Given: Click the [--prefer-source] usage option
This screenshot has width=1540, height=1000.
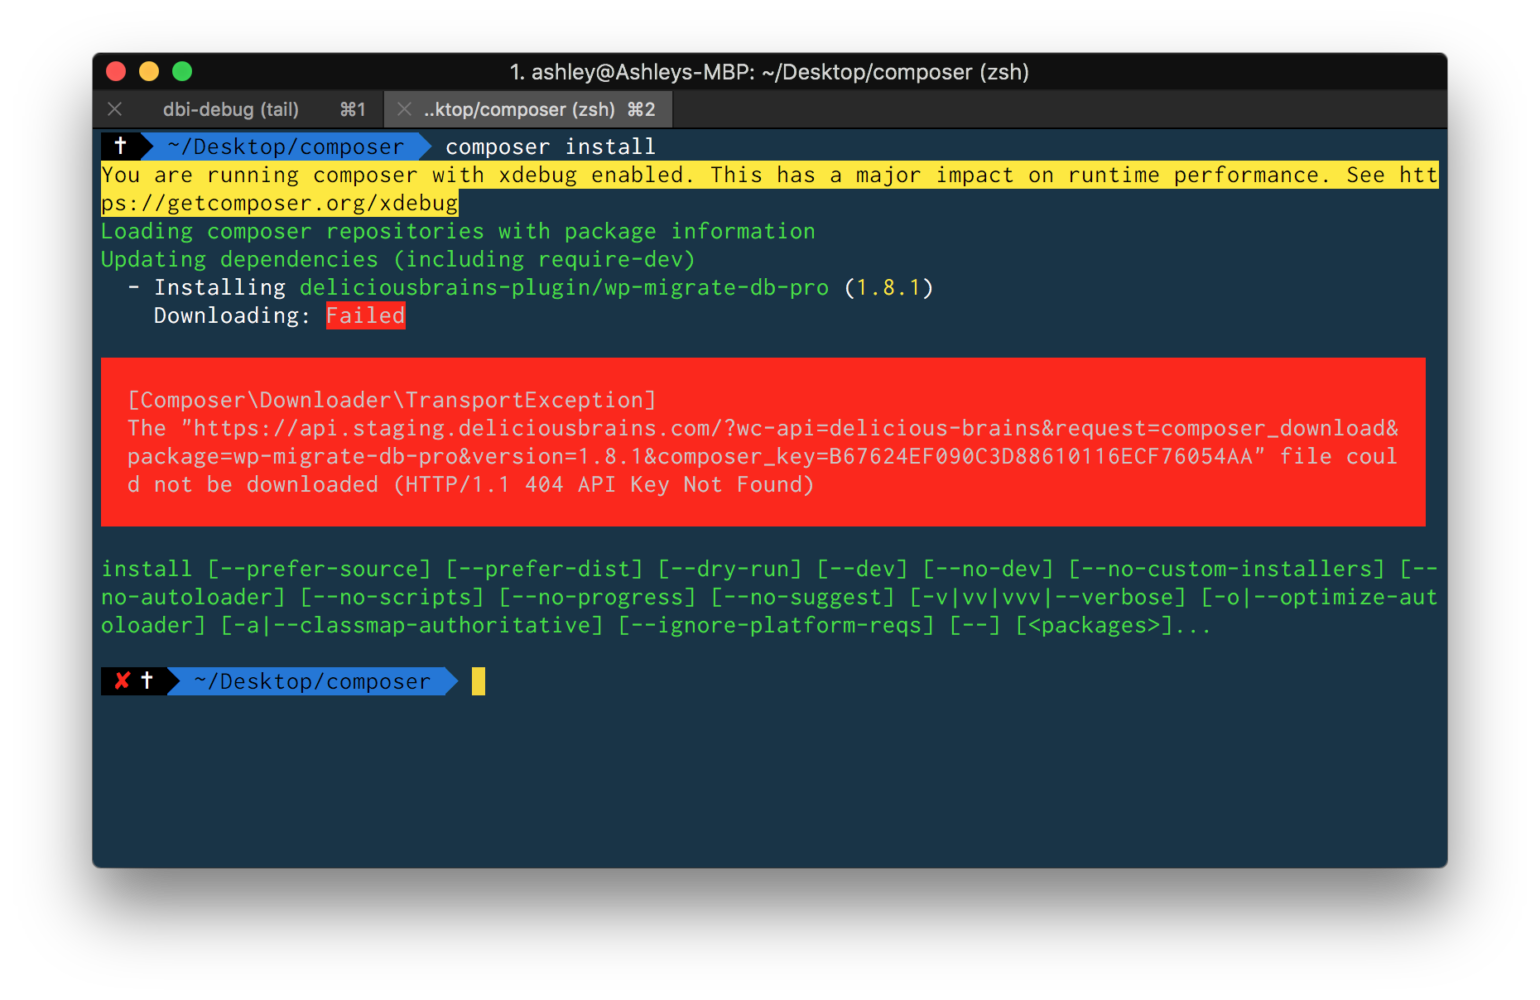Looking at the screenshot, I should coord(319,569).
